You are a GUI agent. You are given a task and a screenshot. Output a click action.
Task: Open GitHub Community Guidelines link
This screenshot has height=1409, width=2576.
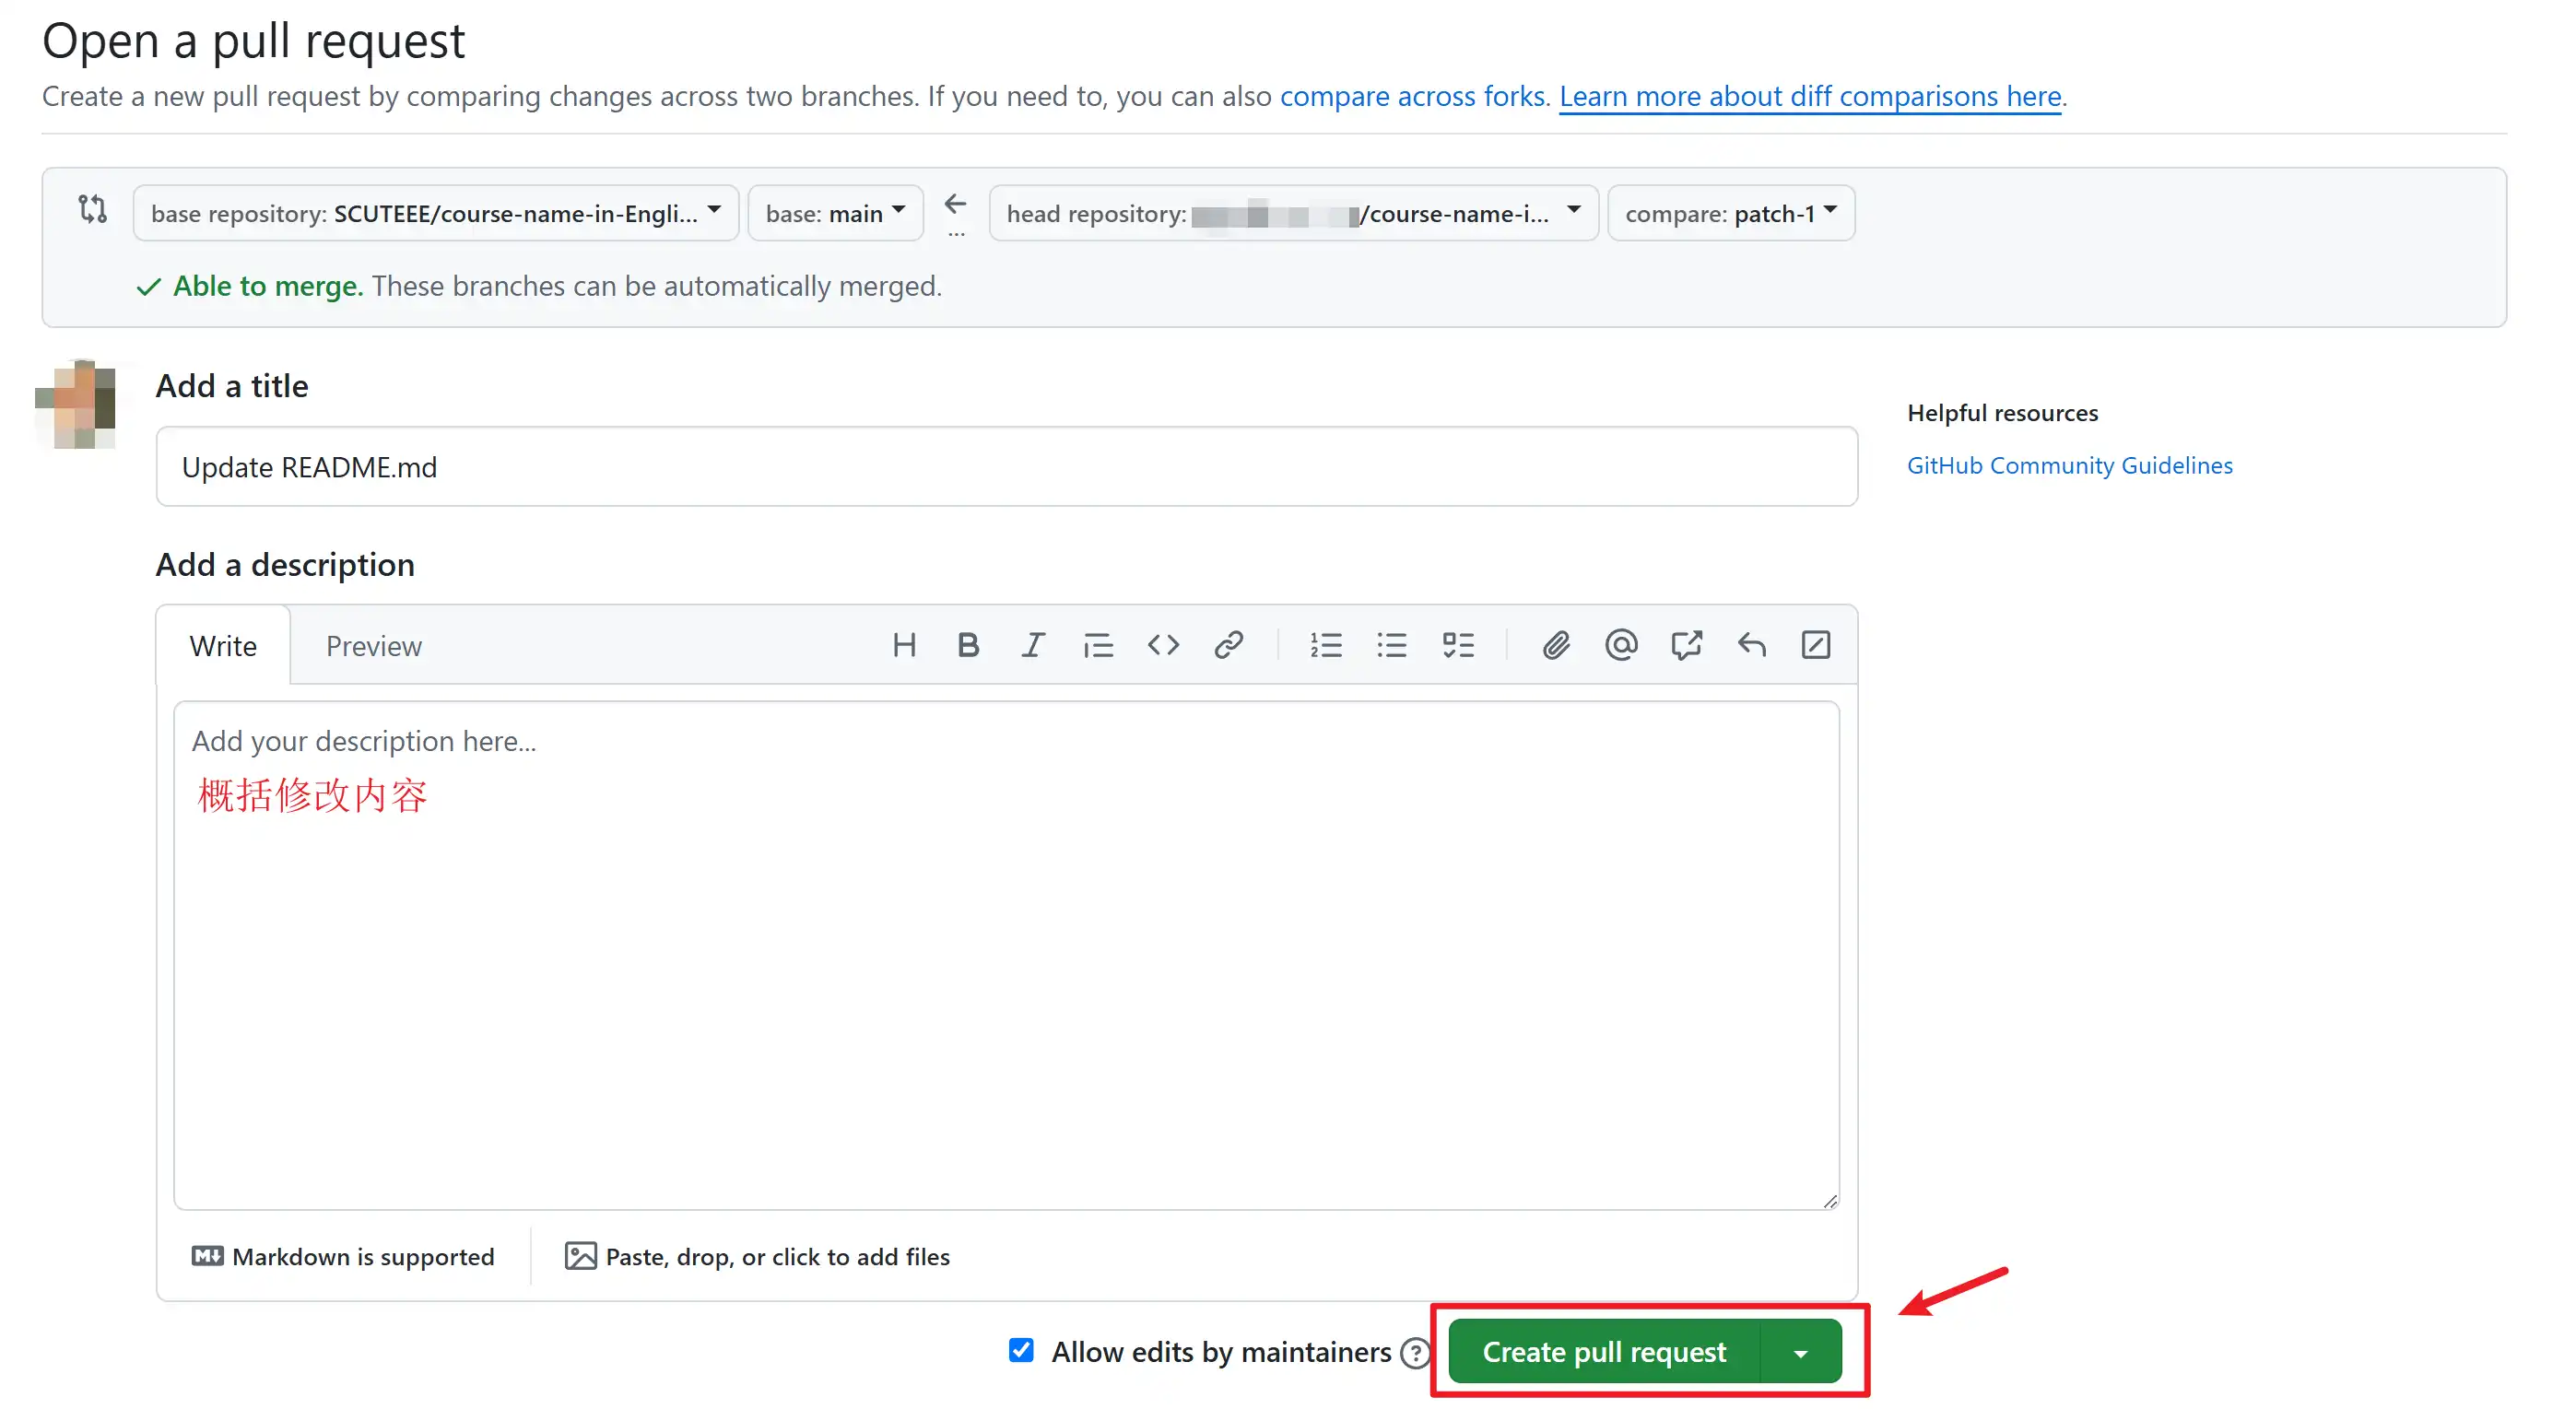coord(2069,464)
